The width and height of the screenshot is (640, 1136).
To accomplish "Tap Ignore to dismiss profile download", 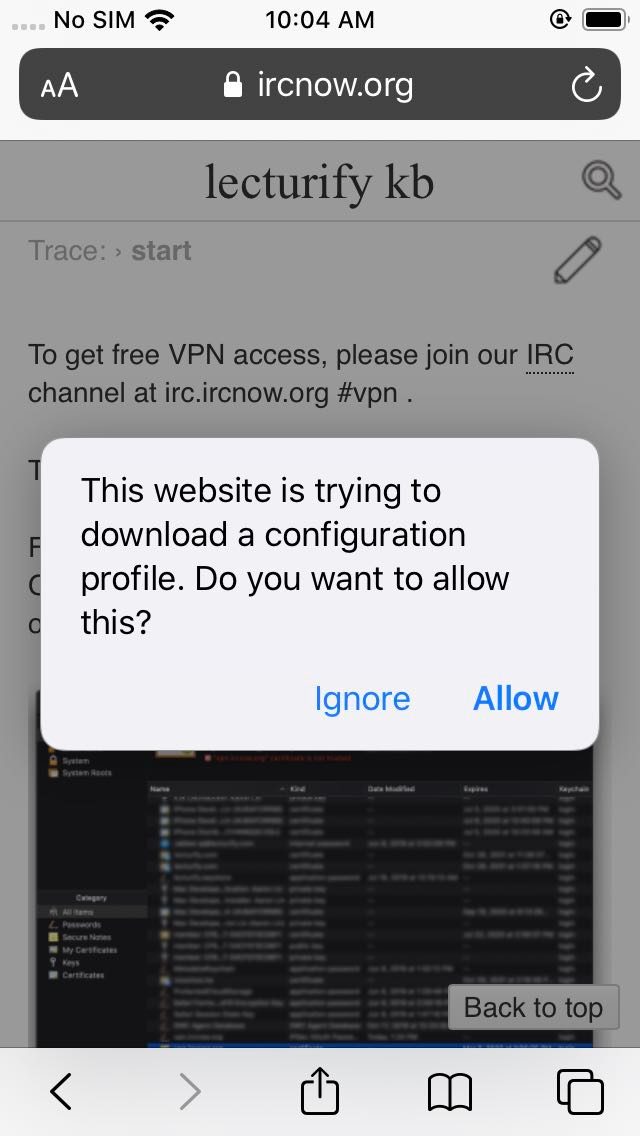I will click(x=362, y=700).
